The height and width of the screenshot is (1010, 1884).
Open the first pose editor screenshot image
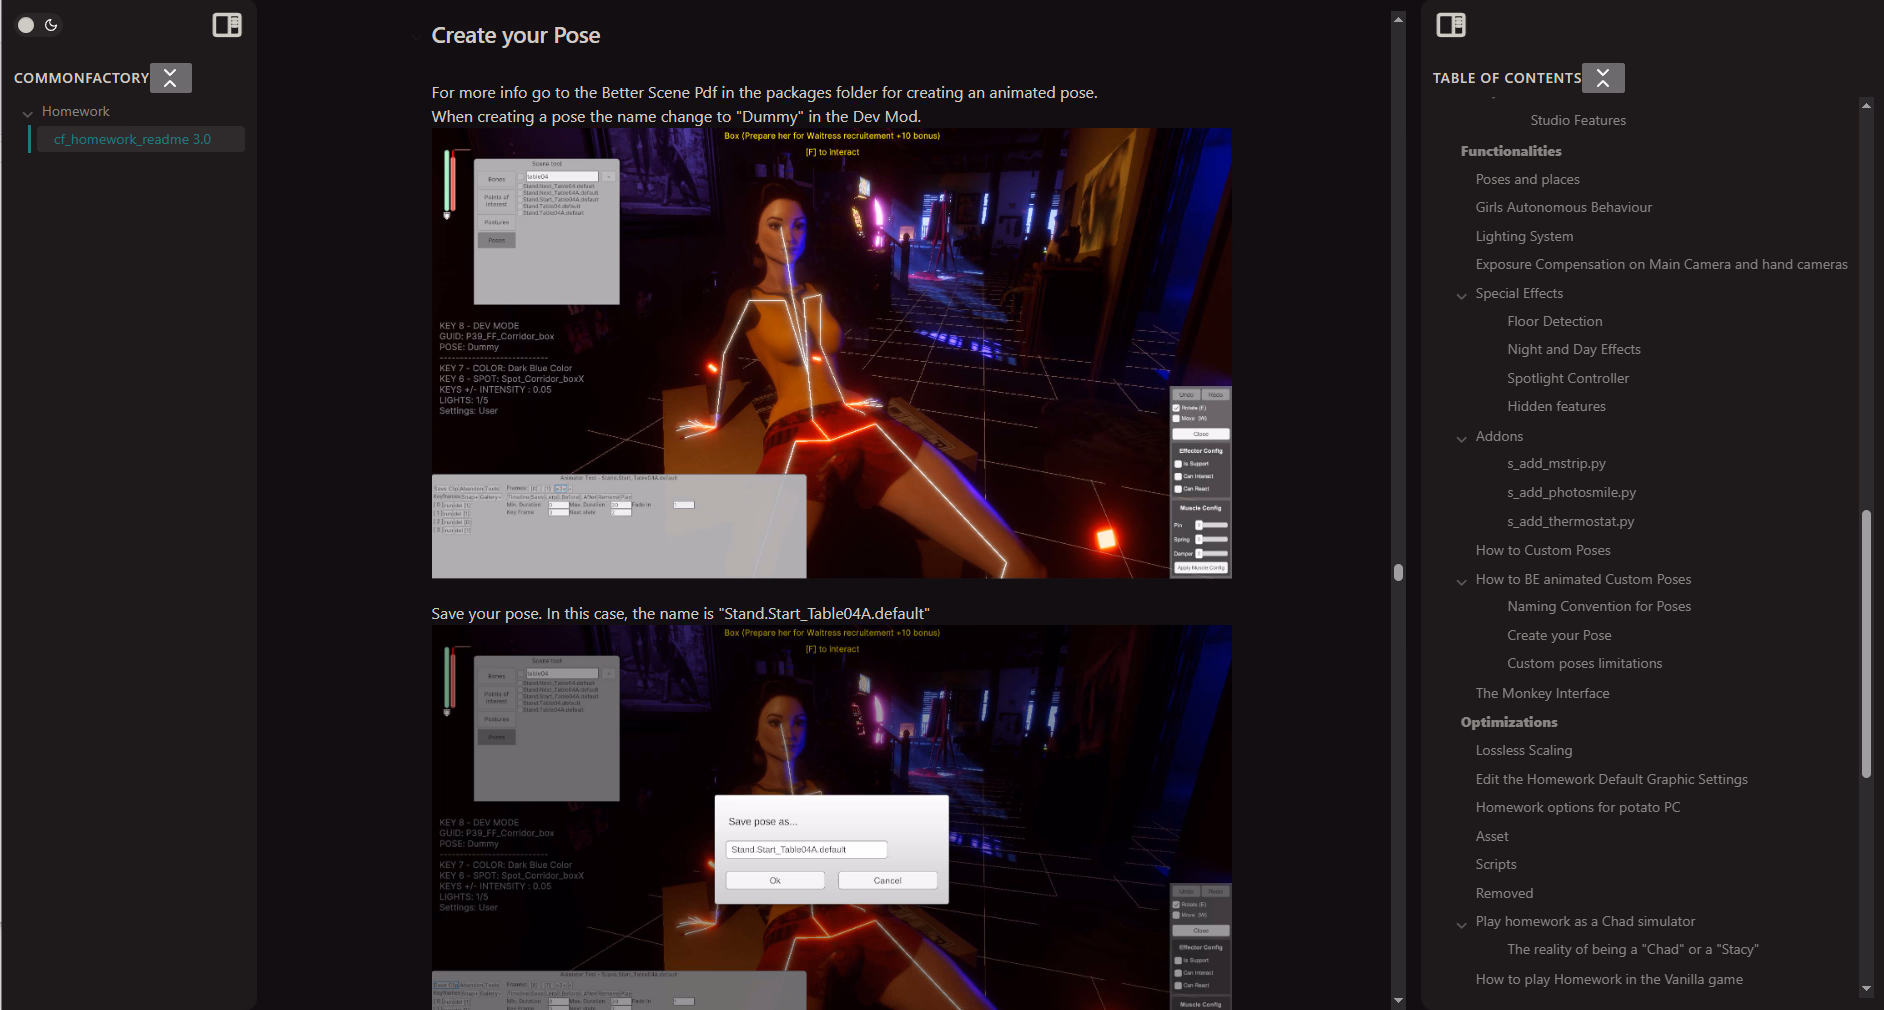(831, 353)
